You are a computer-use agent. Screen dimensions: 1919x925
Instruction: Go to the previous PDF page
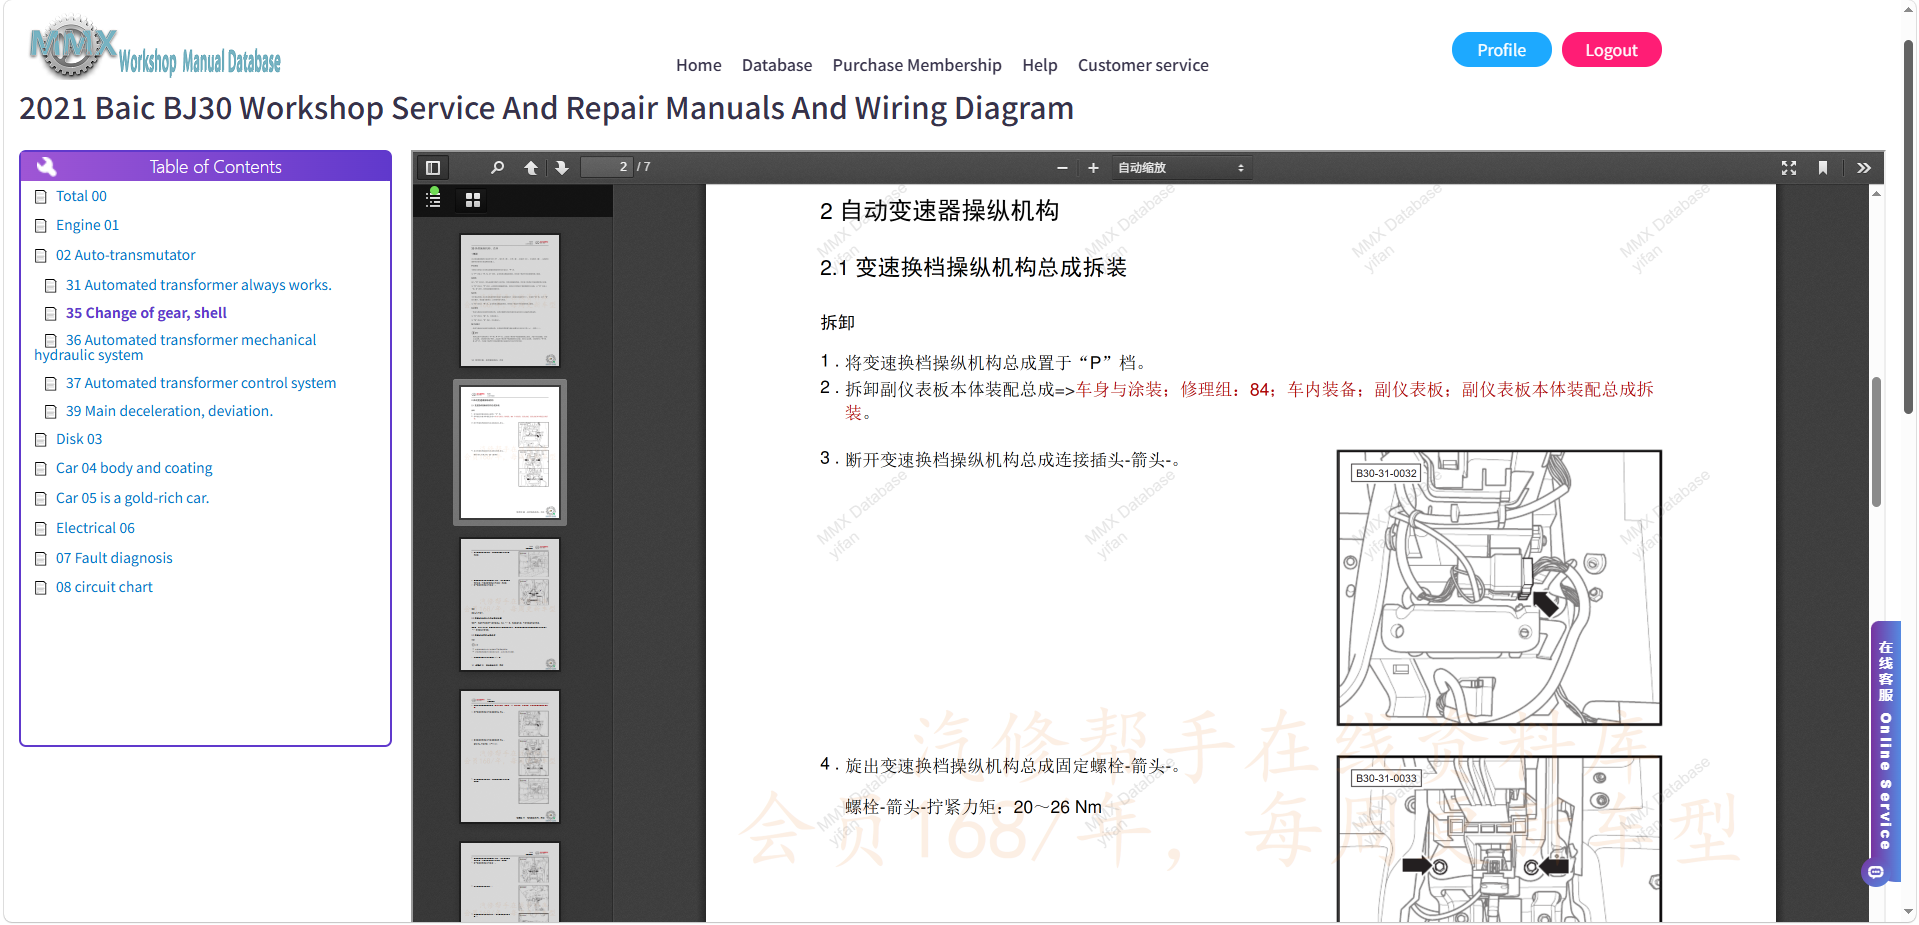[531, 168]
